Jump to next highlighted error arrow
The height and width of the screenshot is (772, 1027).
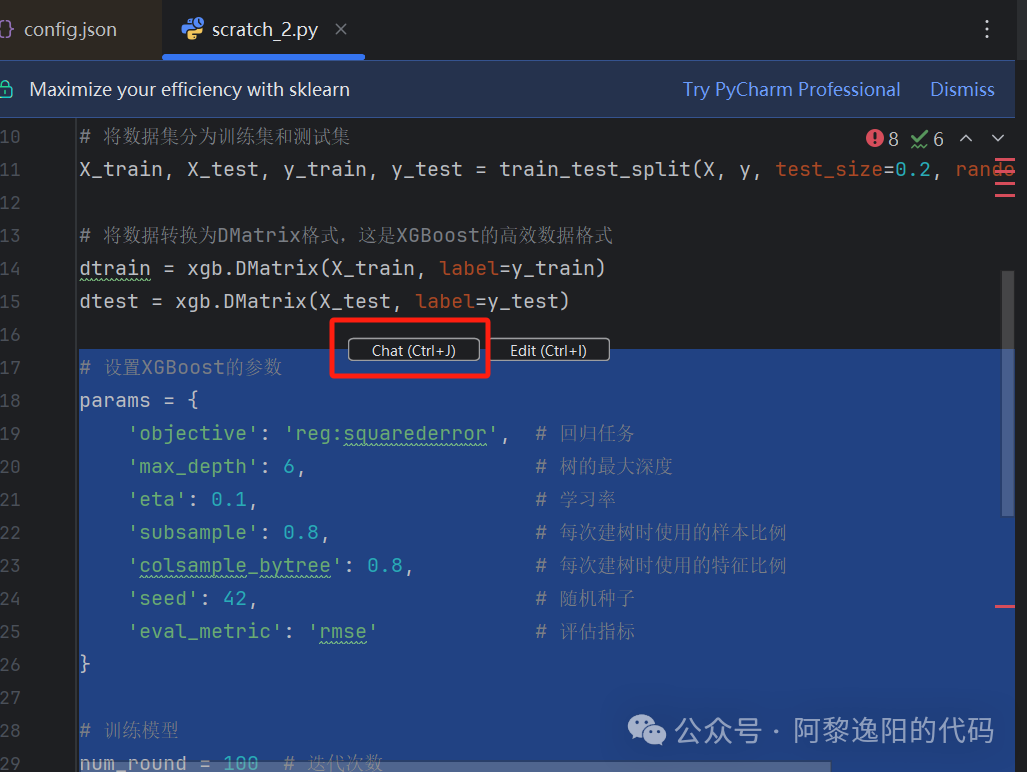pyautogui.click(x=998, y=138)
